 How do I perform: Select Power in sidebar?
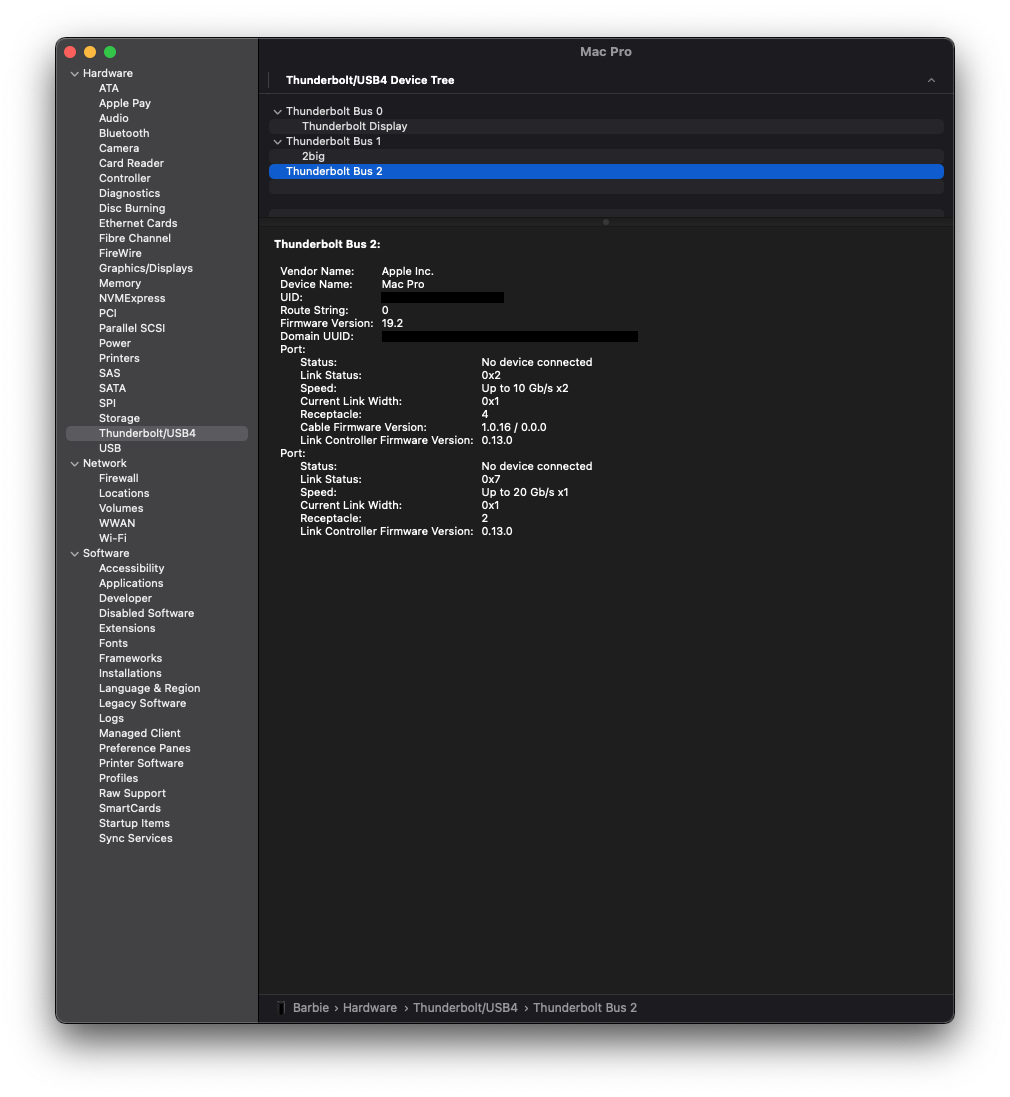[115, 344]
